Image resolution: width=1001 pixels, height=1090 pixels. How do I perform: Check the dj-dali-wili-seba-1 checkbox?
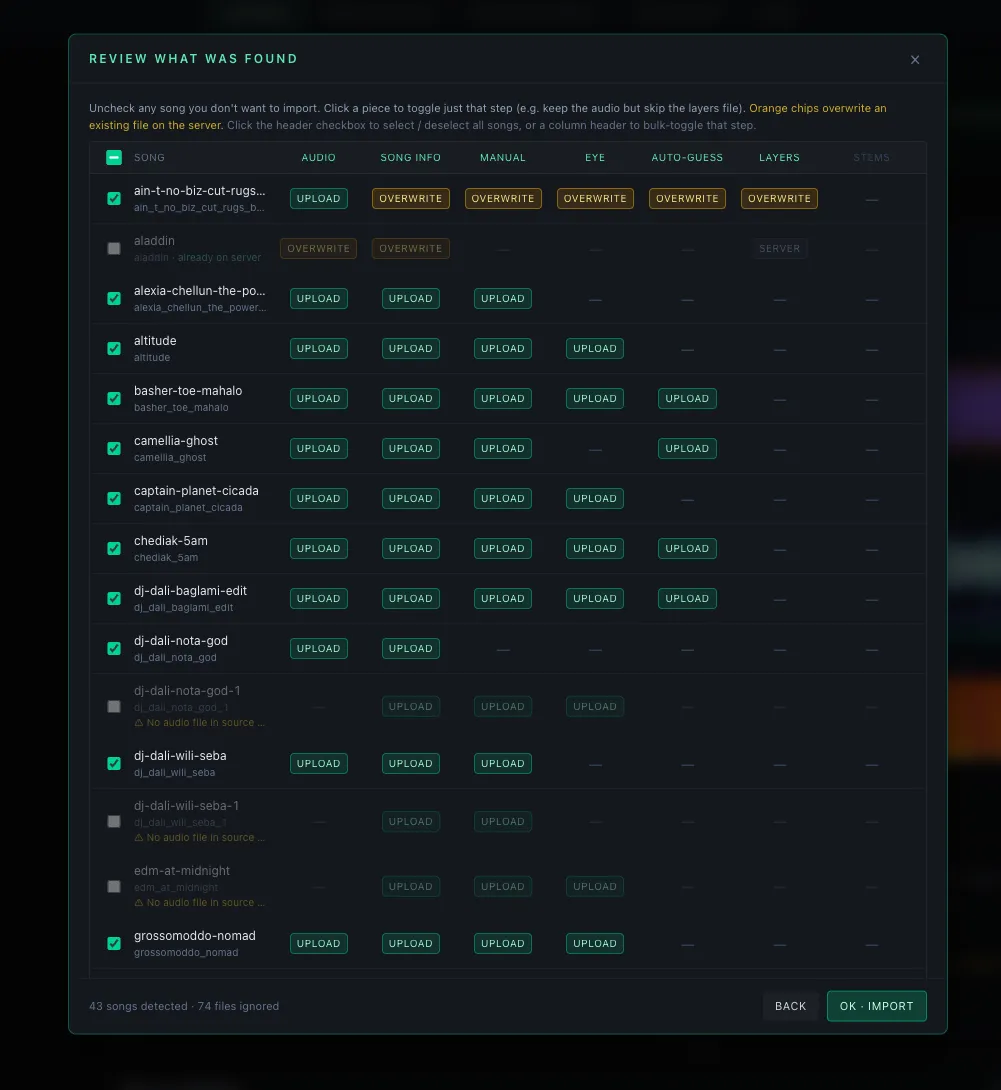click(114, 822)
